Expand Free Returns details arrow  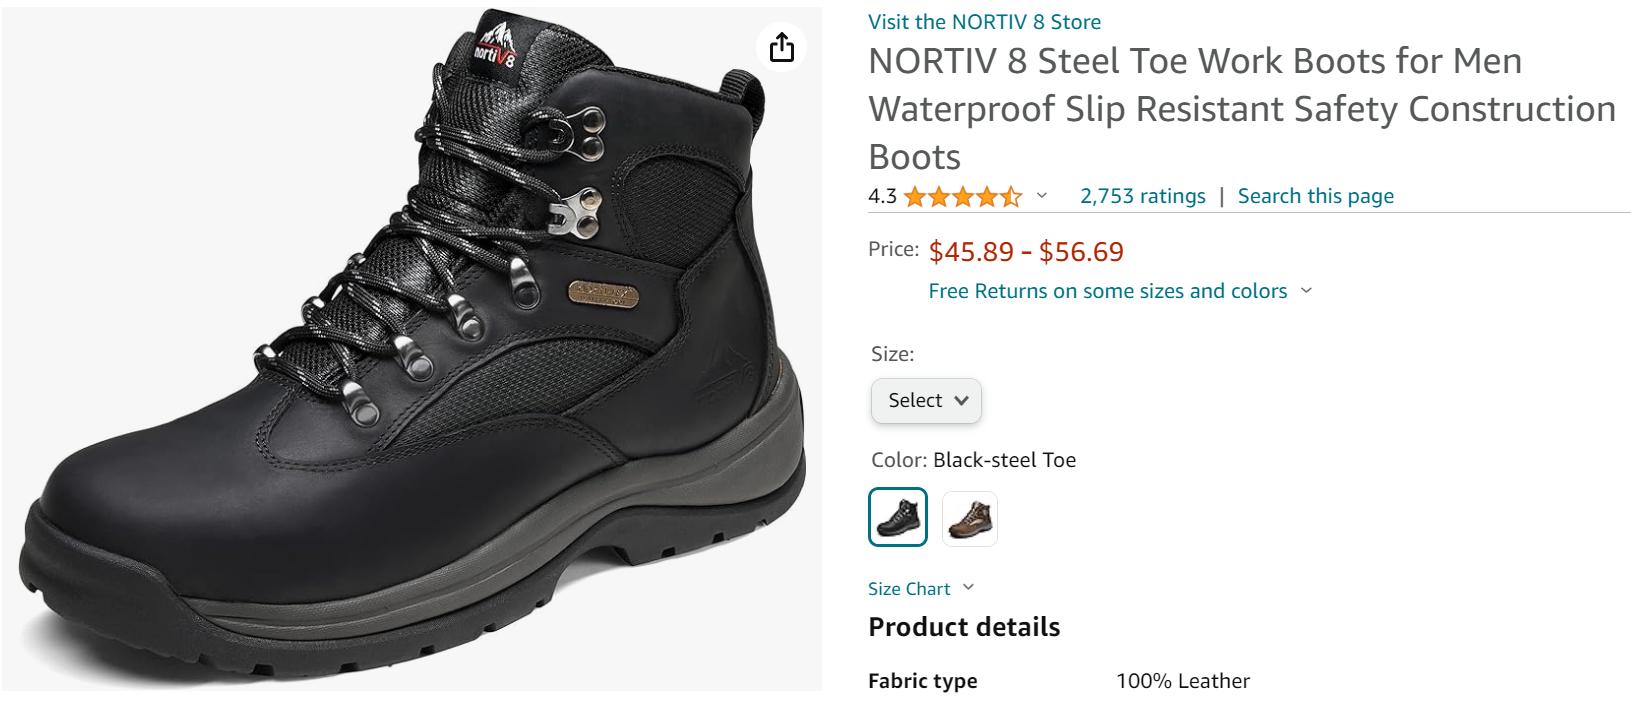[1305, 291]
